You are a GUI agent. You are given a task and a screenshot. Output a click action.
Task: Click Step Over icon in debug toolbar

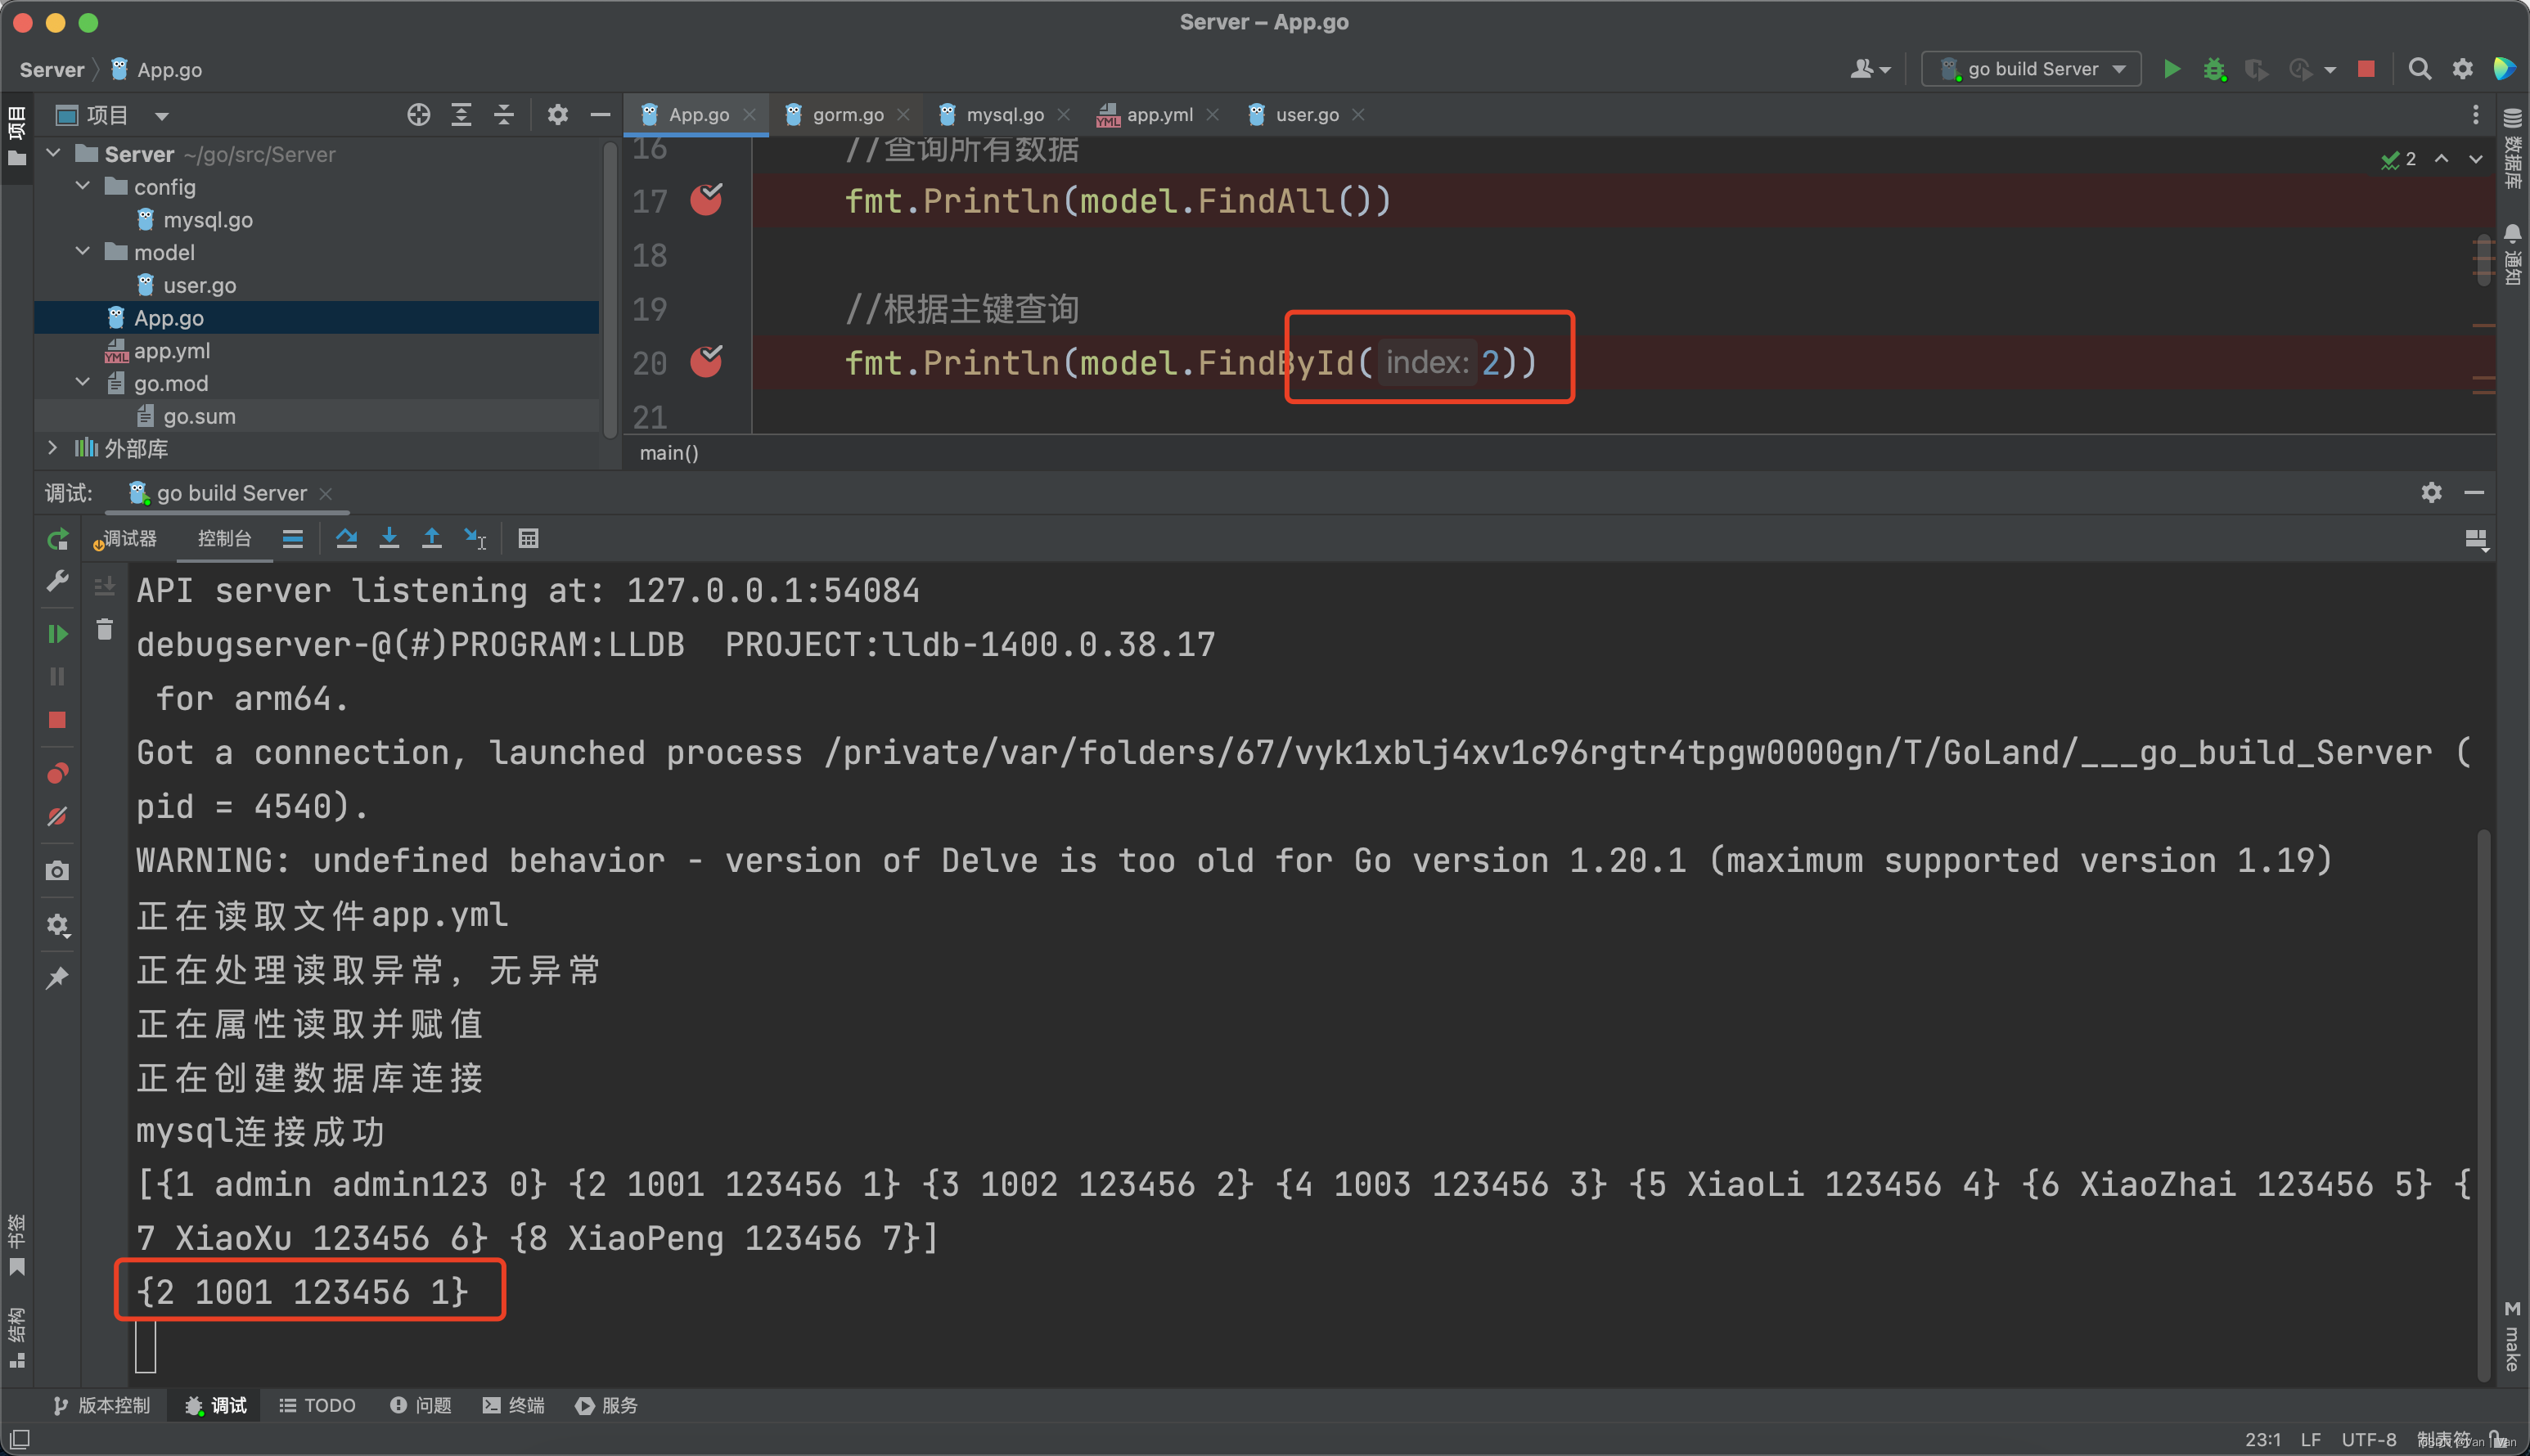[x=346, y=539]
